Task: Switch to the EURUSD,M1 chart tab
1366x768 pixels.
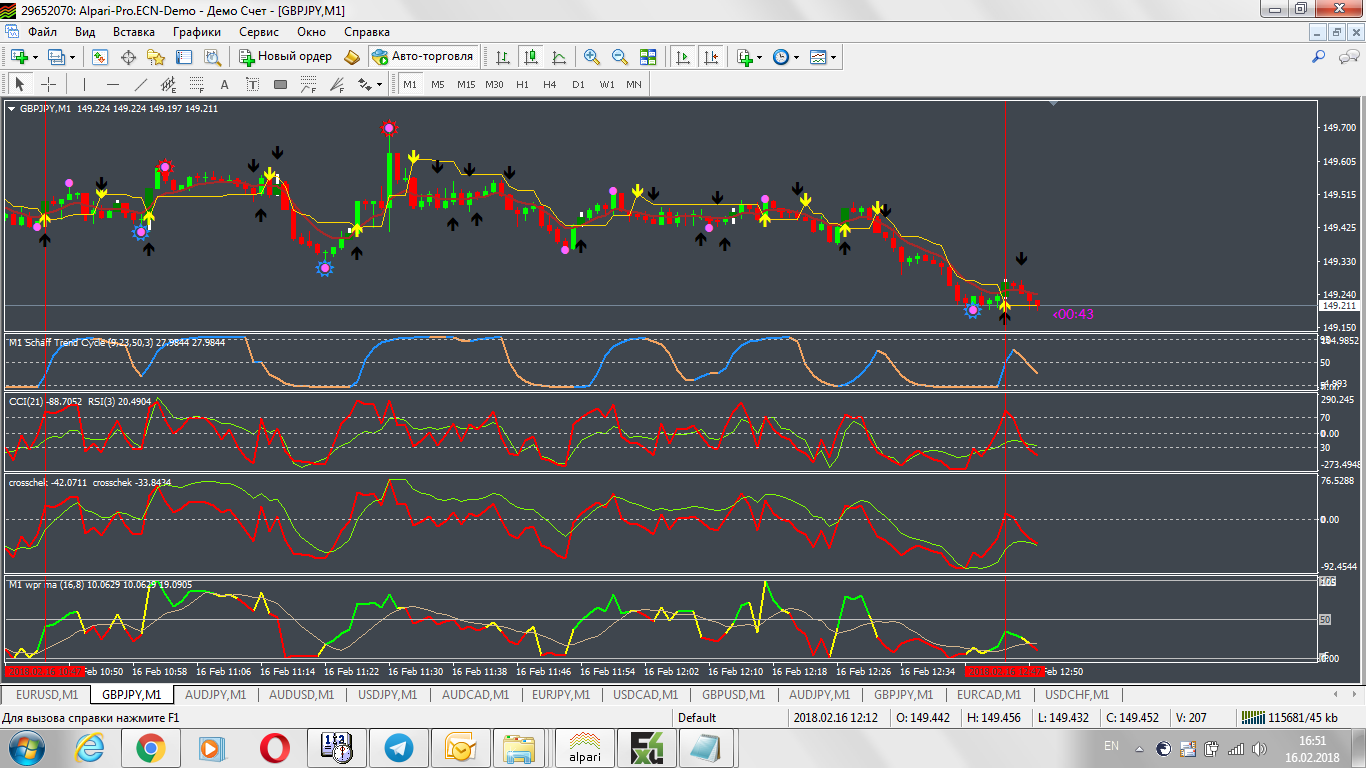Action: coord(46,694)
